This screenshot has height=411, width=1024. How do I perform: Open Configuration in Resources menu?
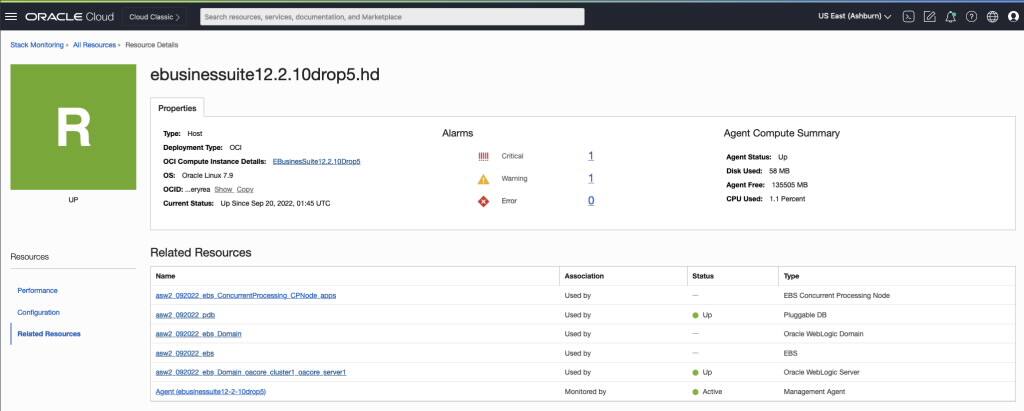pos(39,312)
